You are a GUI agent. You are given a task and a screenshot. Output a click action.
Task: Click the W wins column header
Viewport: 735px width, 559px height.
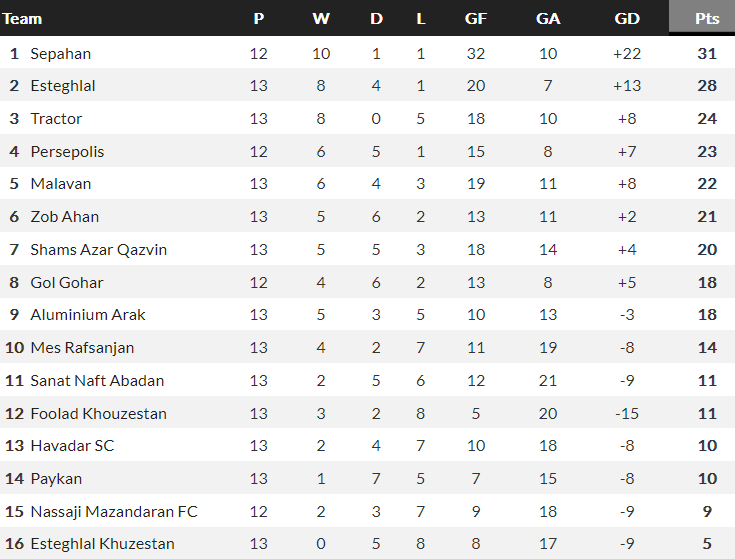tap(320, 18)
